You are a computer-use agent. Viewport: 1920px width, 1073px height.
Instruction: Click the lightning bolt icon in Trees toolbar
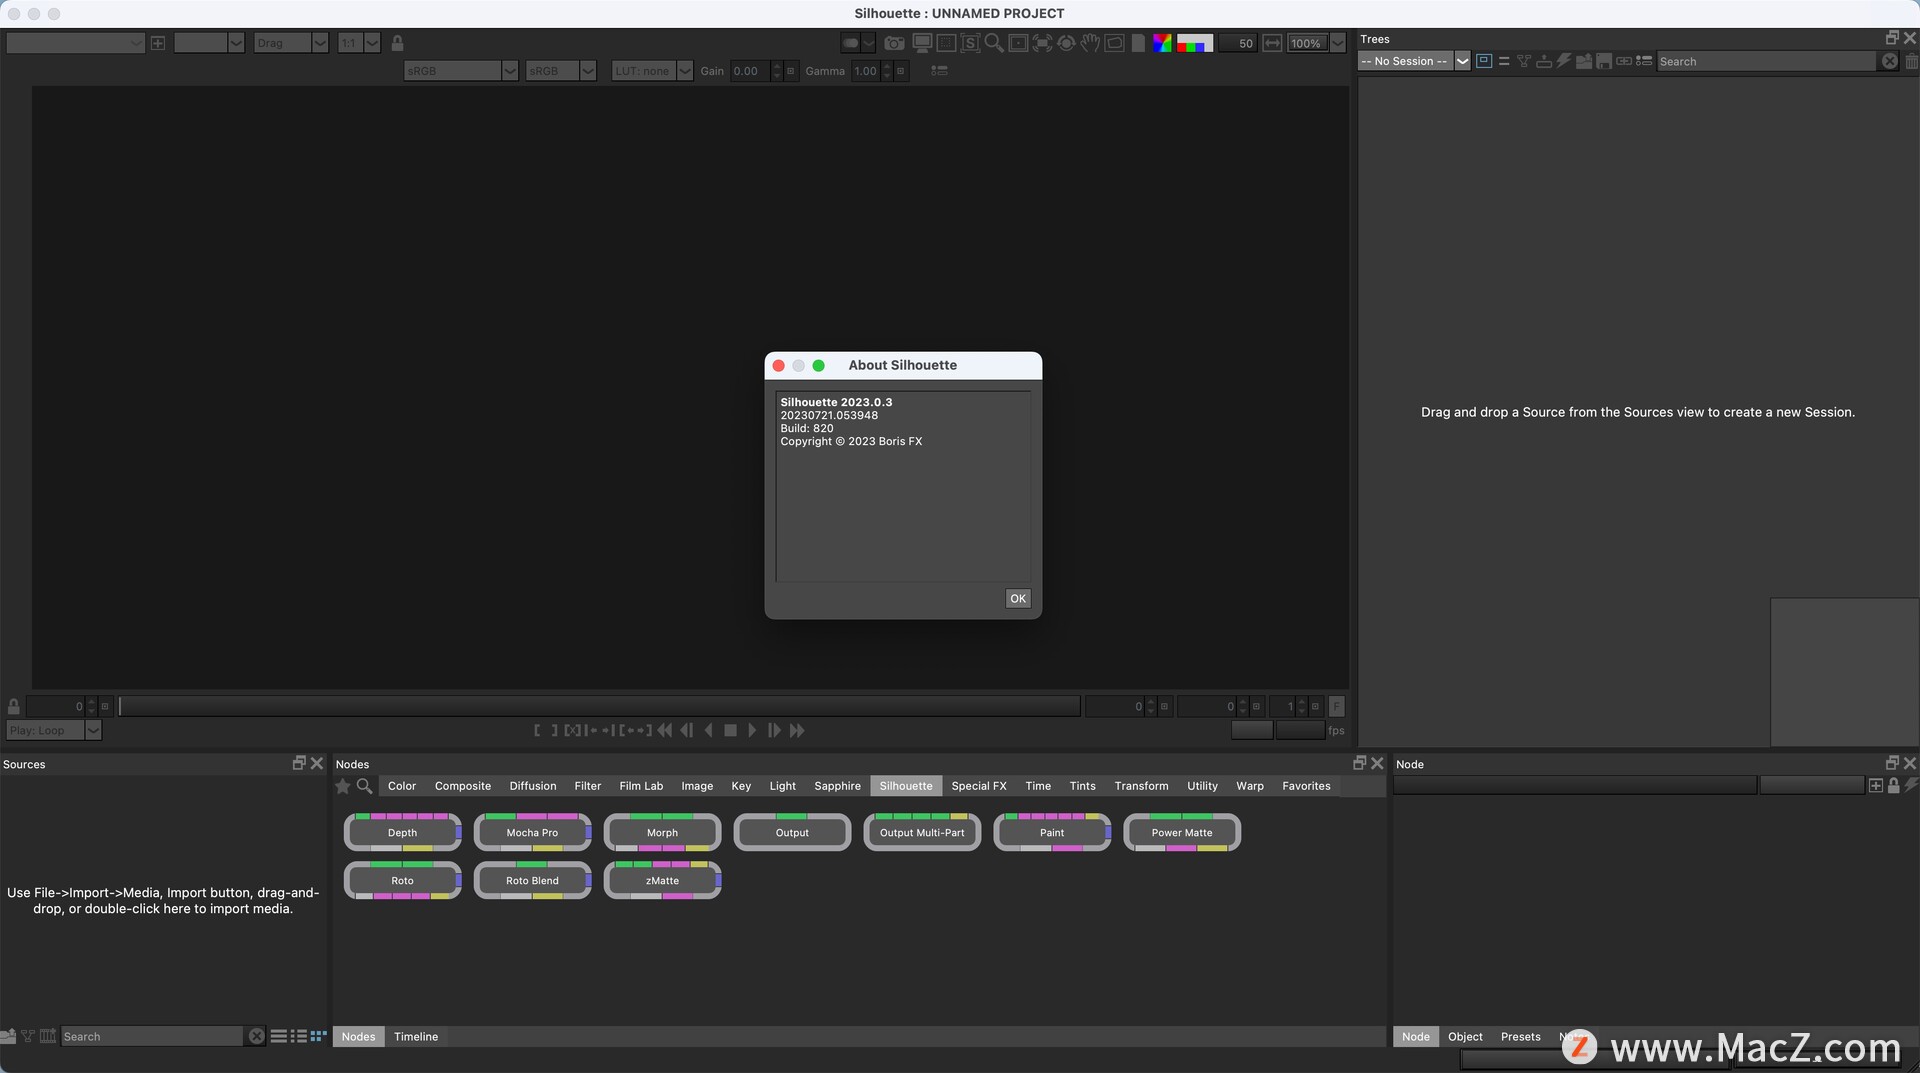(x=1564, y=61)
